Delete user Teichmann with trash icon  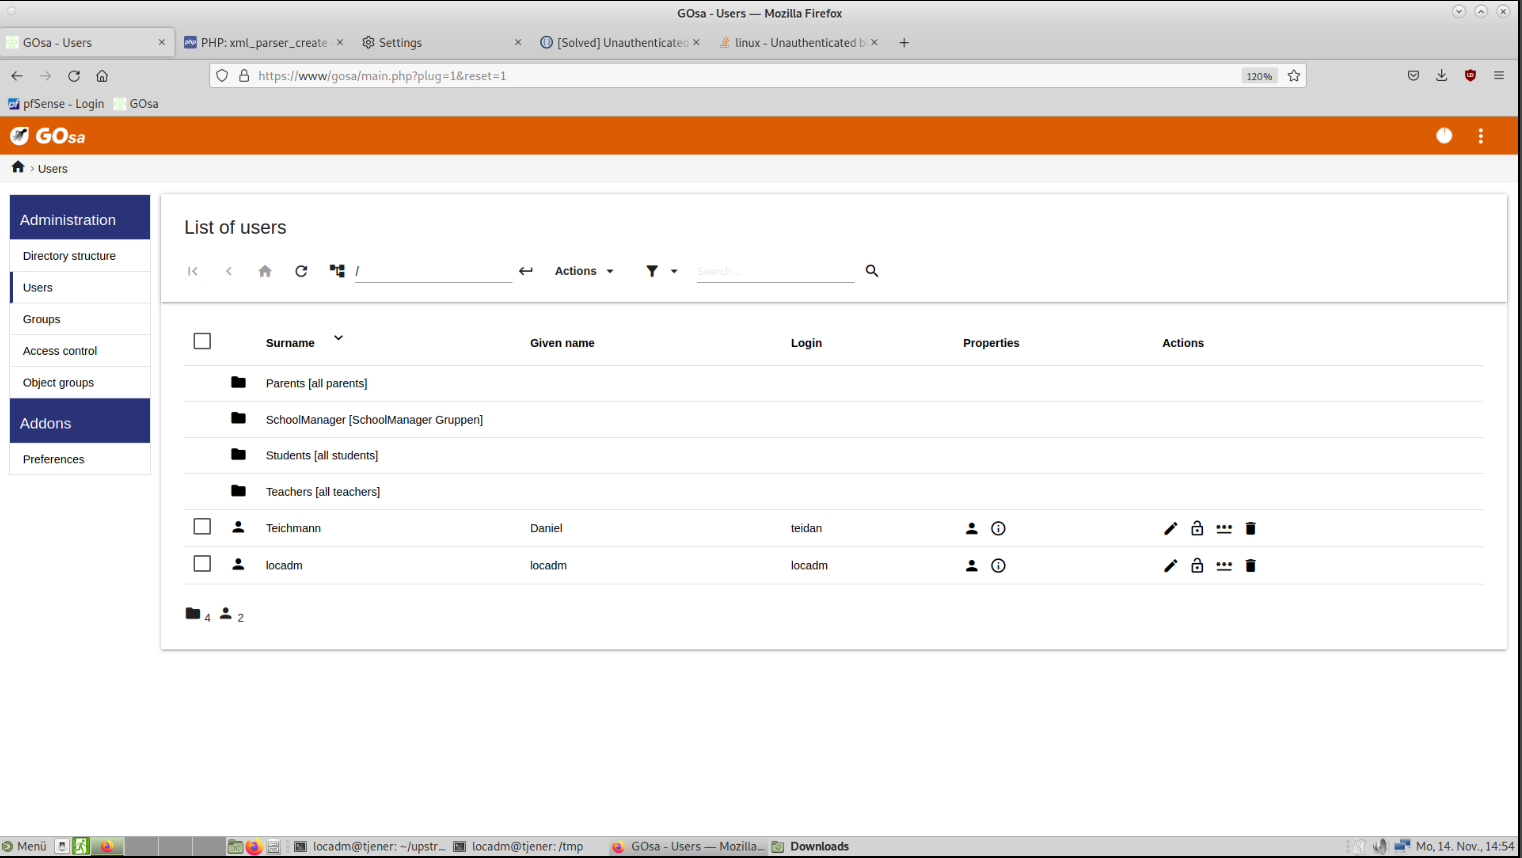point(1250,528)
